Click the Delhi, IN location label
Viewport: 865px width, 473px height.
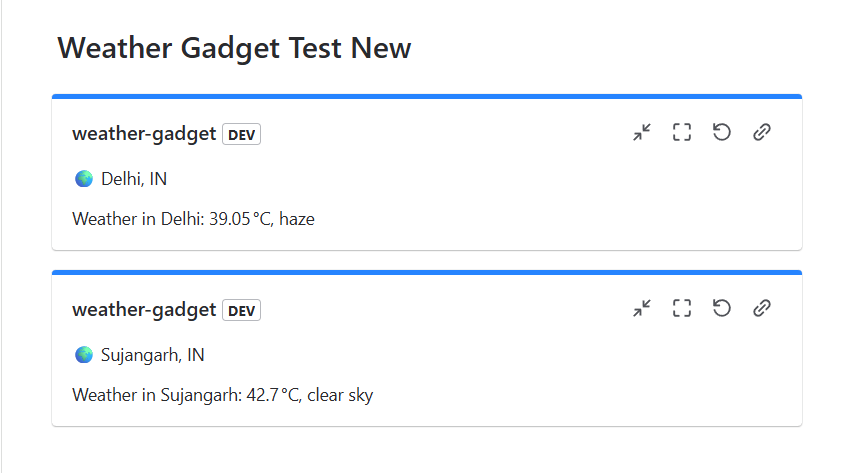coord(134,179)
